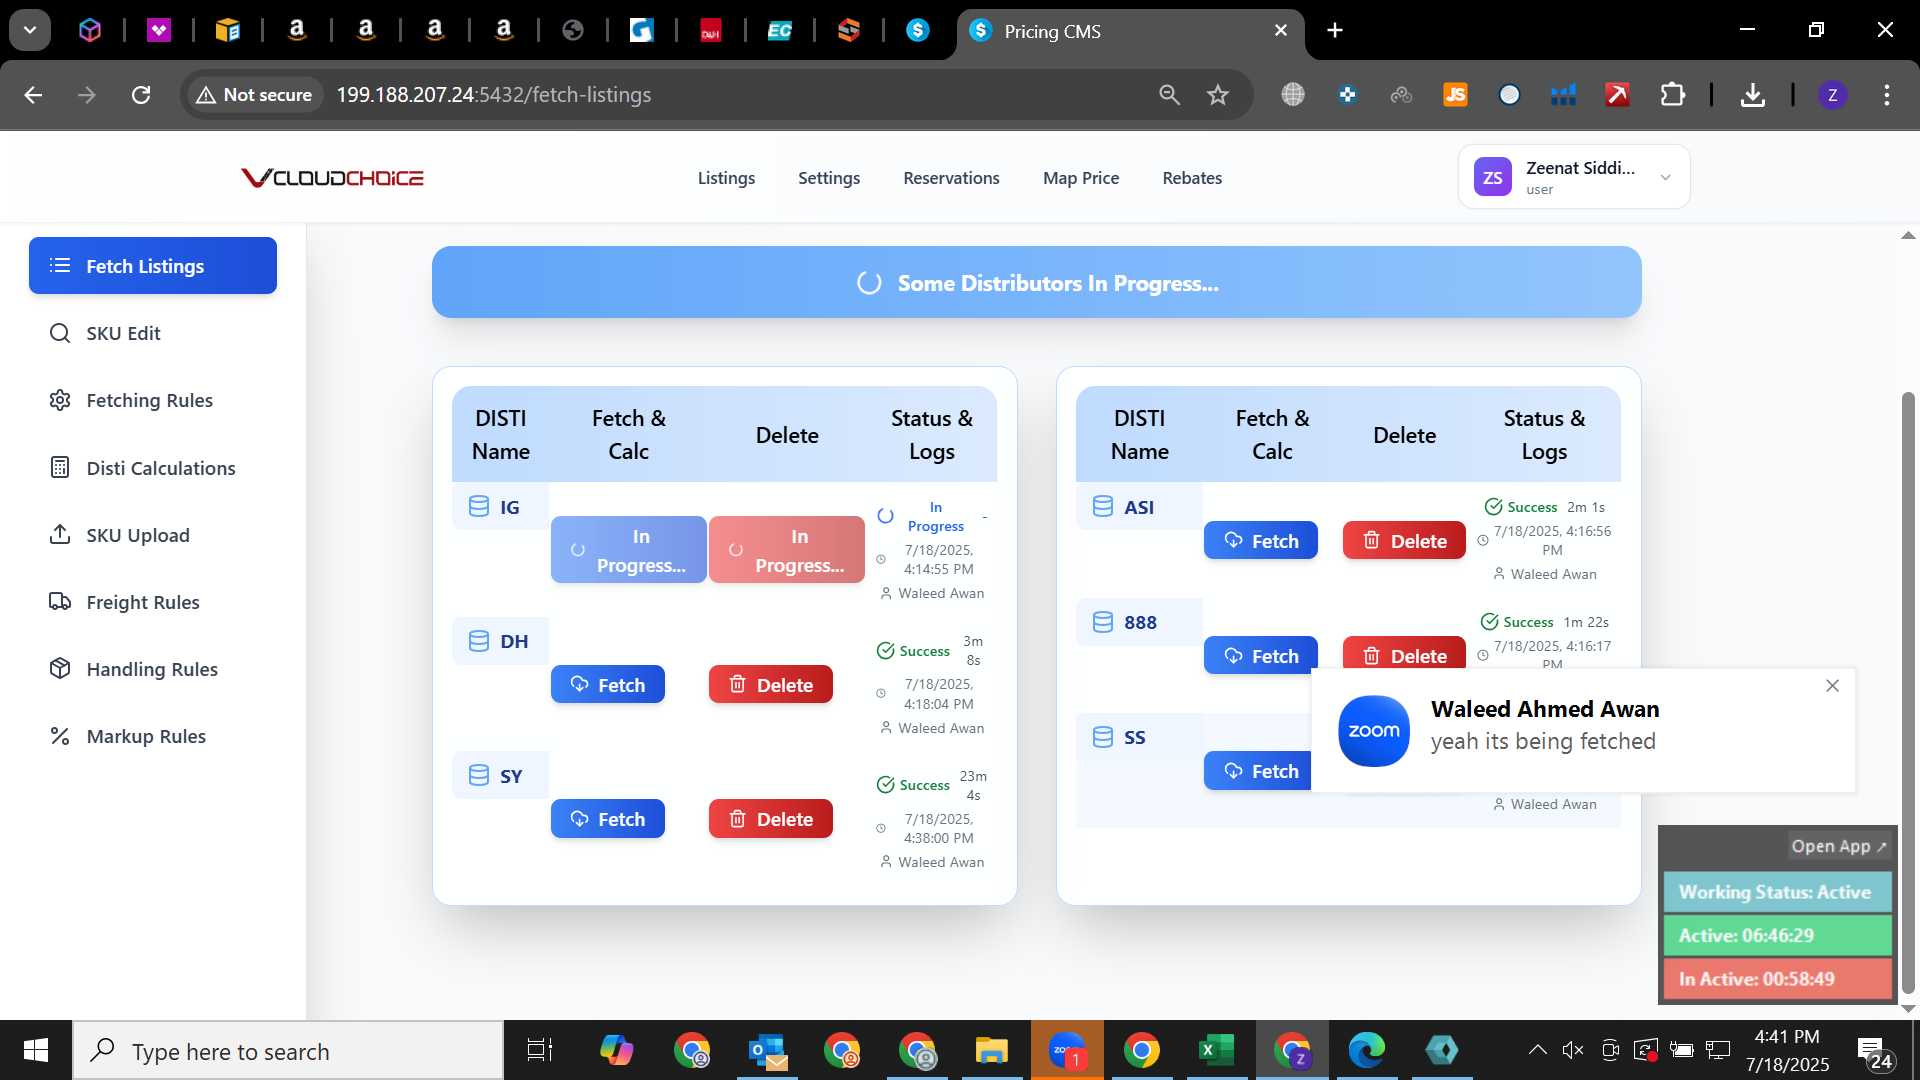Open the Windows Start menu
The width and height of the screenshot is (1920, 1080).
click(36, 1051)
